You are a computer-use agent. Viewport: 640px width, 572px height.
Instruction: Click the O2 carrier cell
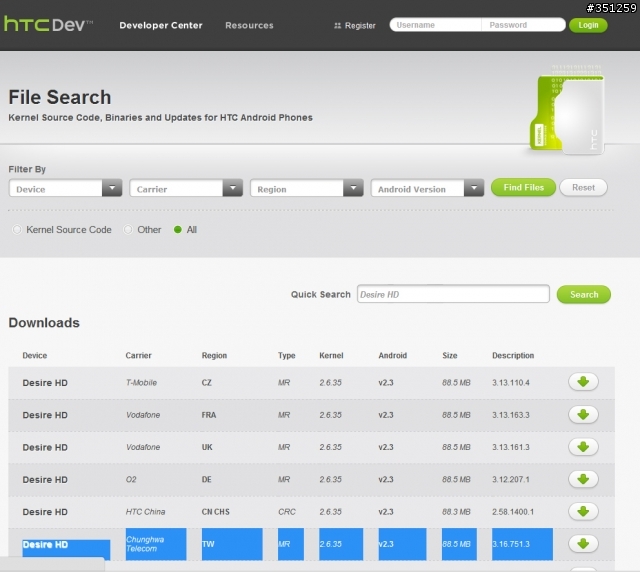point(131,479)
